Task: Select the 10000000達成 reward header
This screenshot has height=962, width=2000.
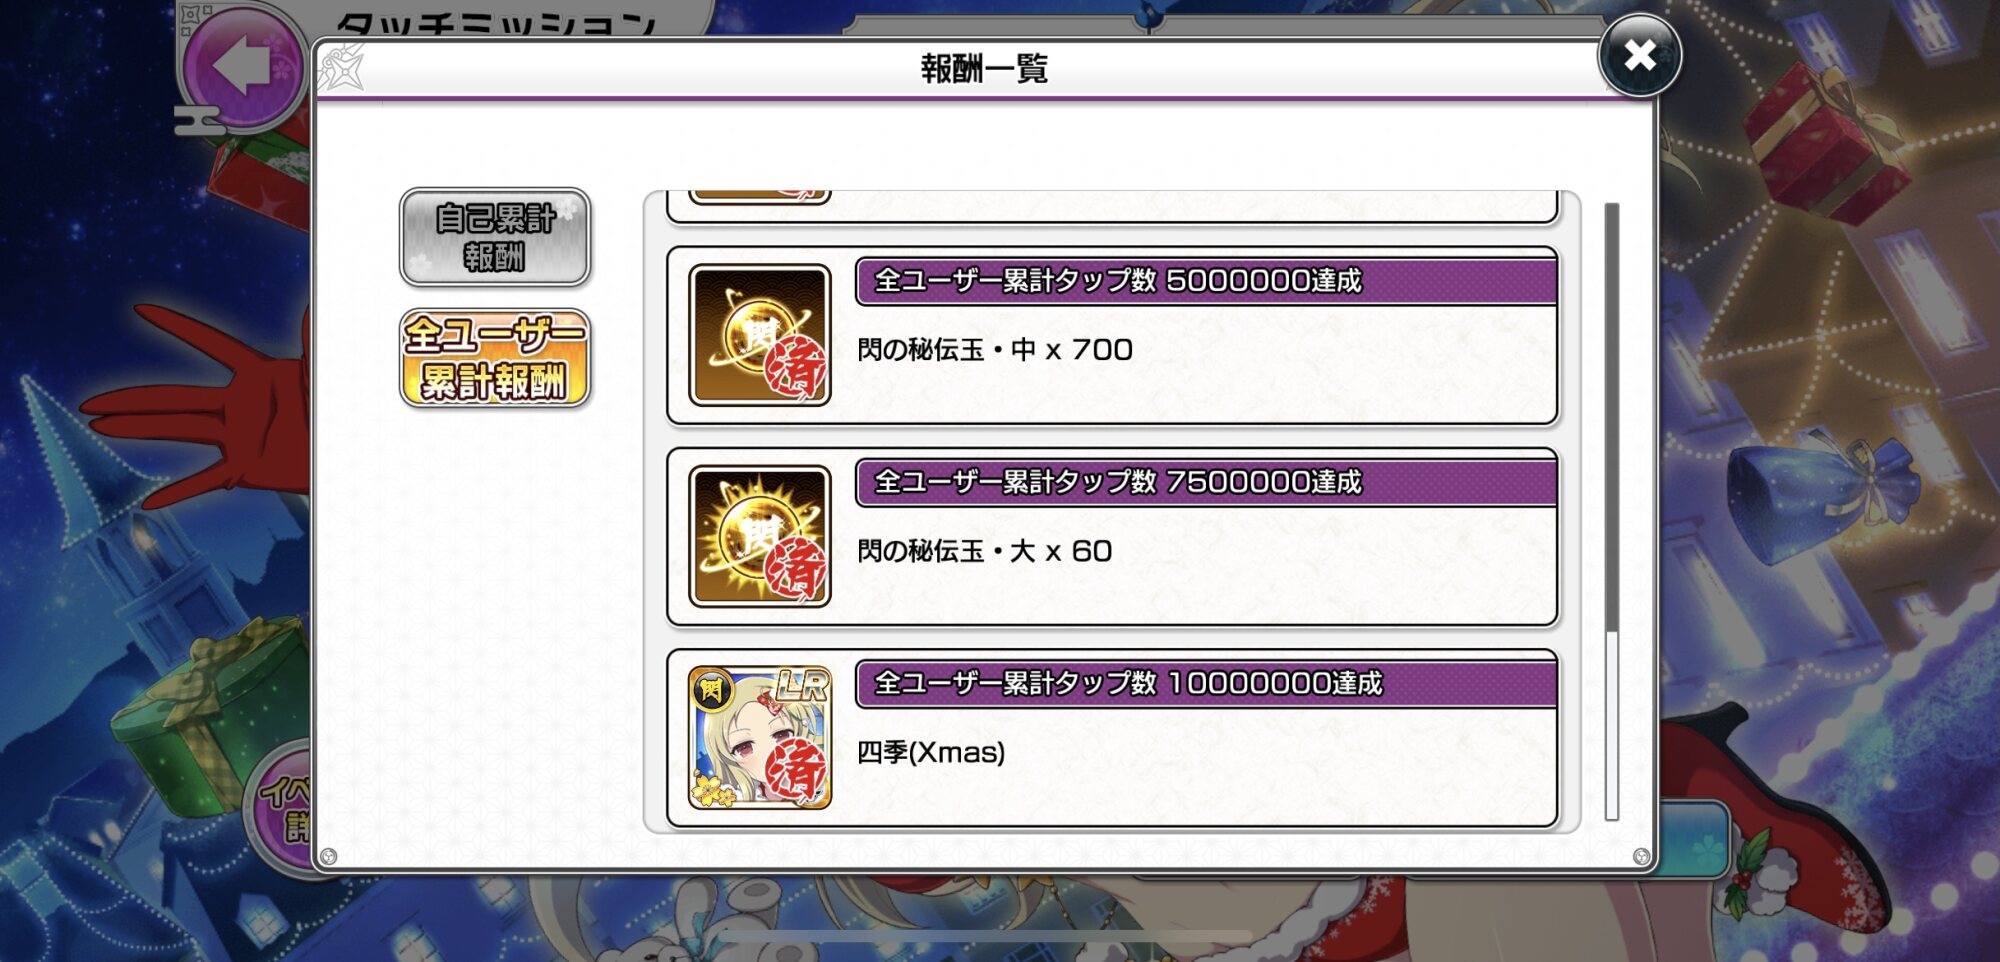Action: [1206, 683]
